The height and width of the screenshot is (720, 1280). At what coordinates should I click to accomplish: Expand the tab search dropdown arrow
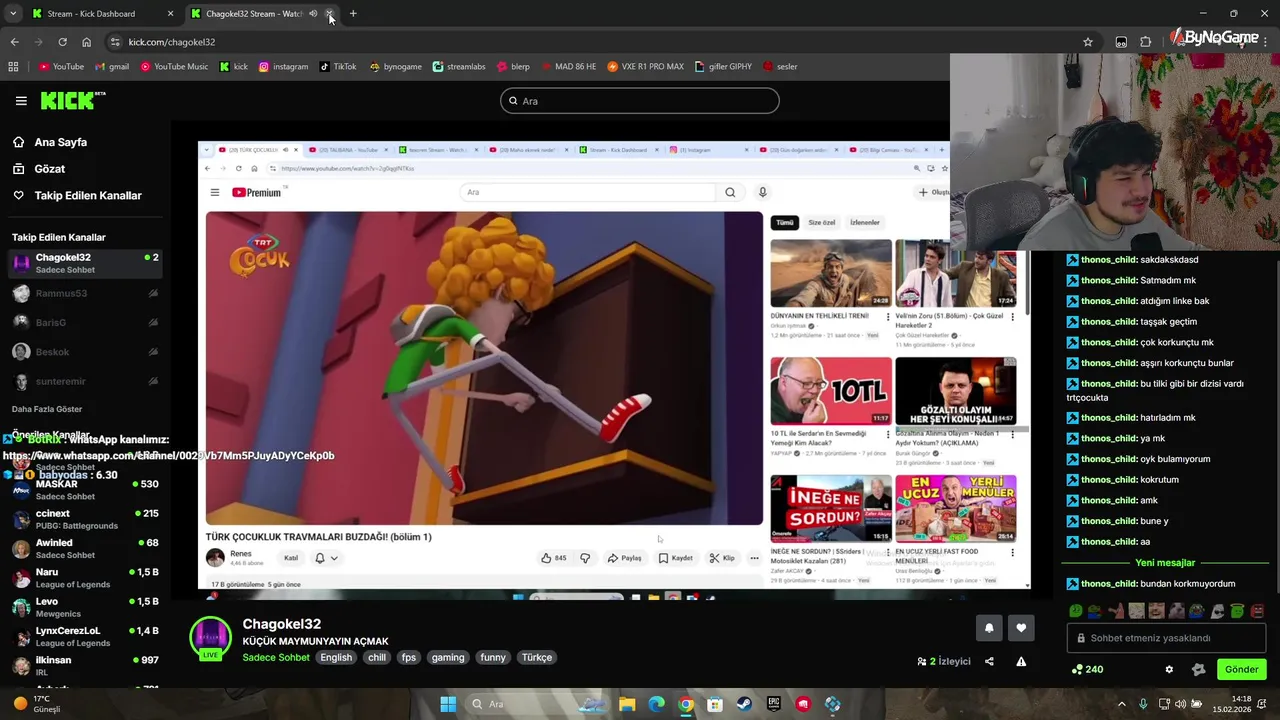14,14
